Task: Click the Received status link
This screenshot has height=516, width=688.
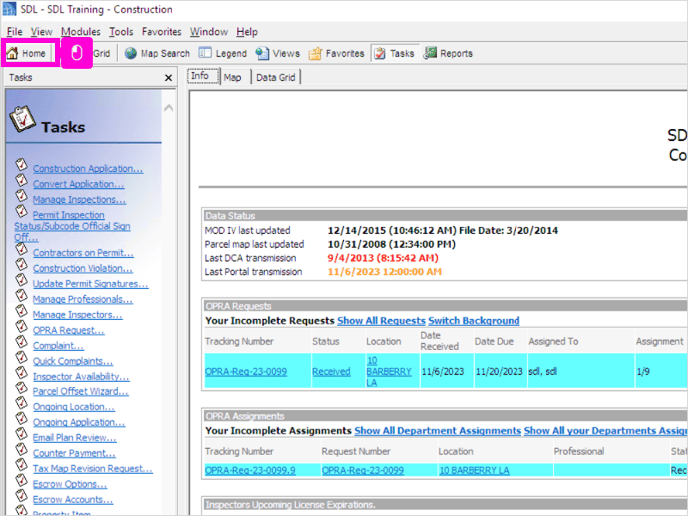Action: tap(331, 372)
